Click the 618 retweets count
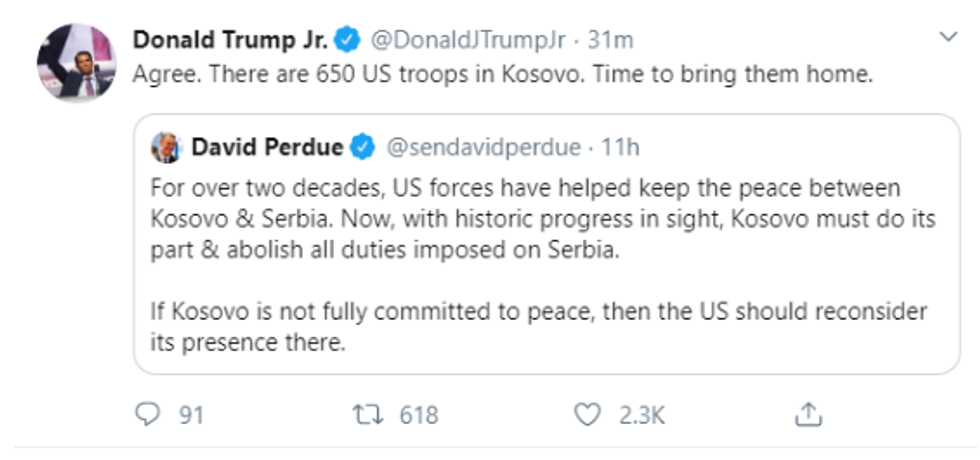This screenshot has width=980, height=460. pos(419,415)
